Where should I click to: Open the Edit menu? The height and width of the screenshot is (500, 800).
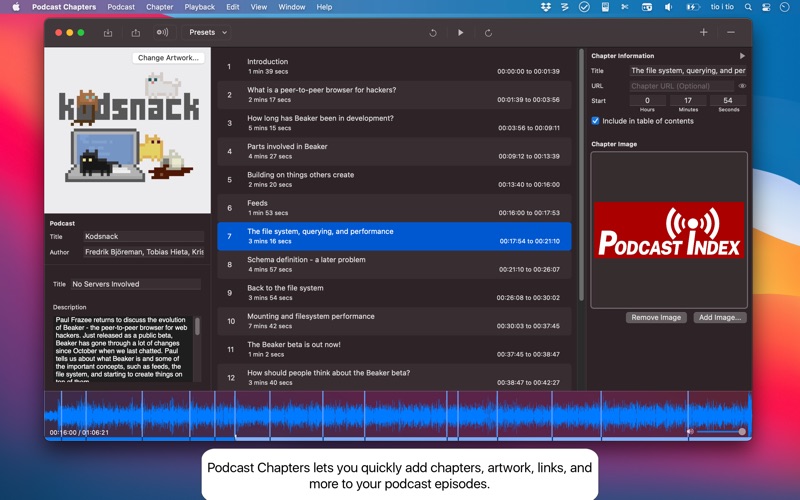point(233,7)
